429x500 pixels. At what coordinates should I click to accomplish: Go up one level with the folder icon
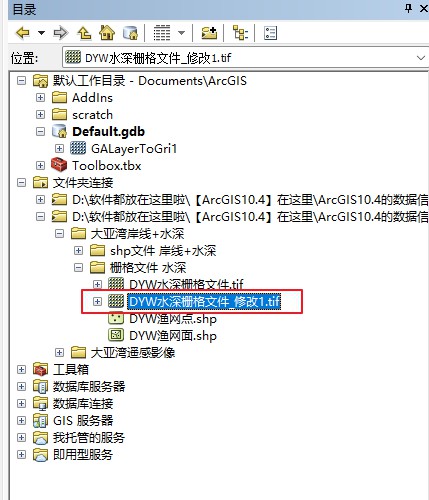(84, 33)
